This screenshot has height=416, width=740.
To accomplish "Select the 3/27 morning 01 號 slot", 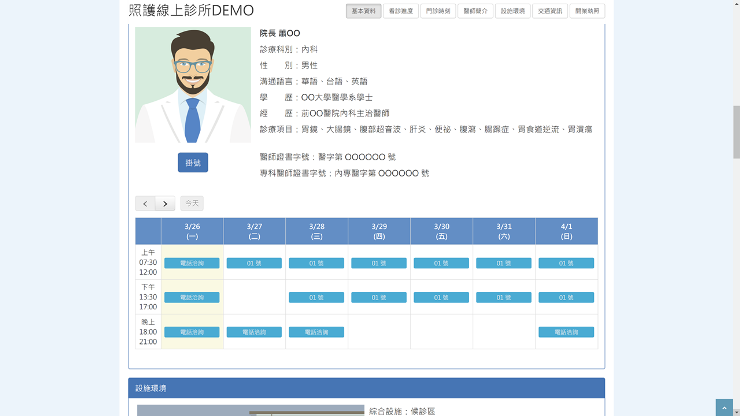I will coord(254,263).
